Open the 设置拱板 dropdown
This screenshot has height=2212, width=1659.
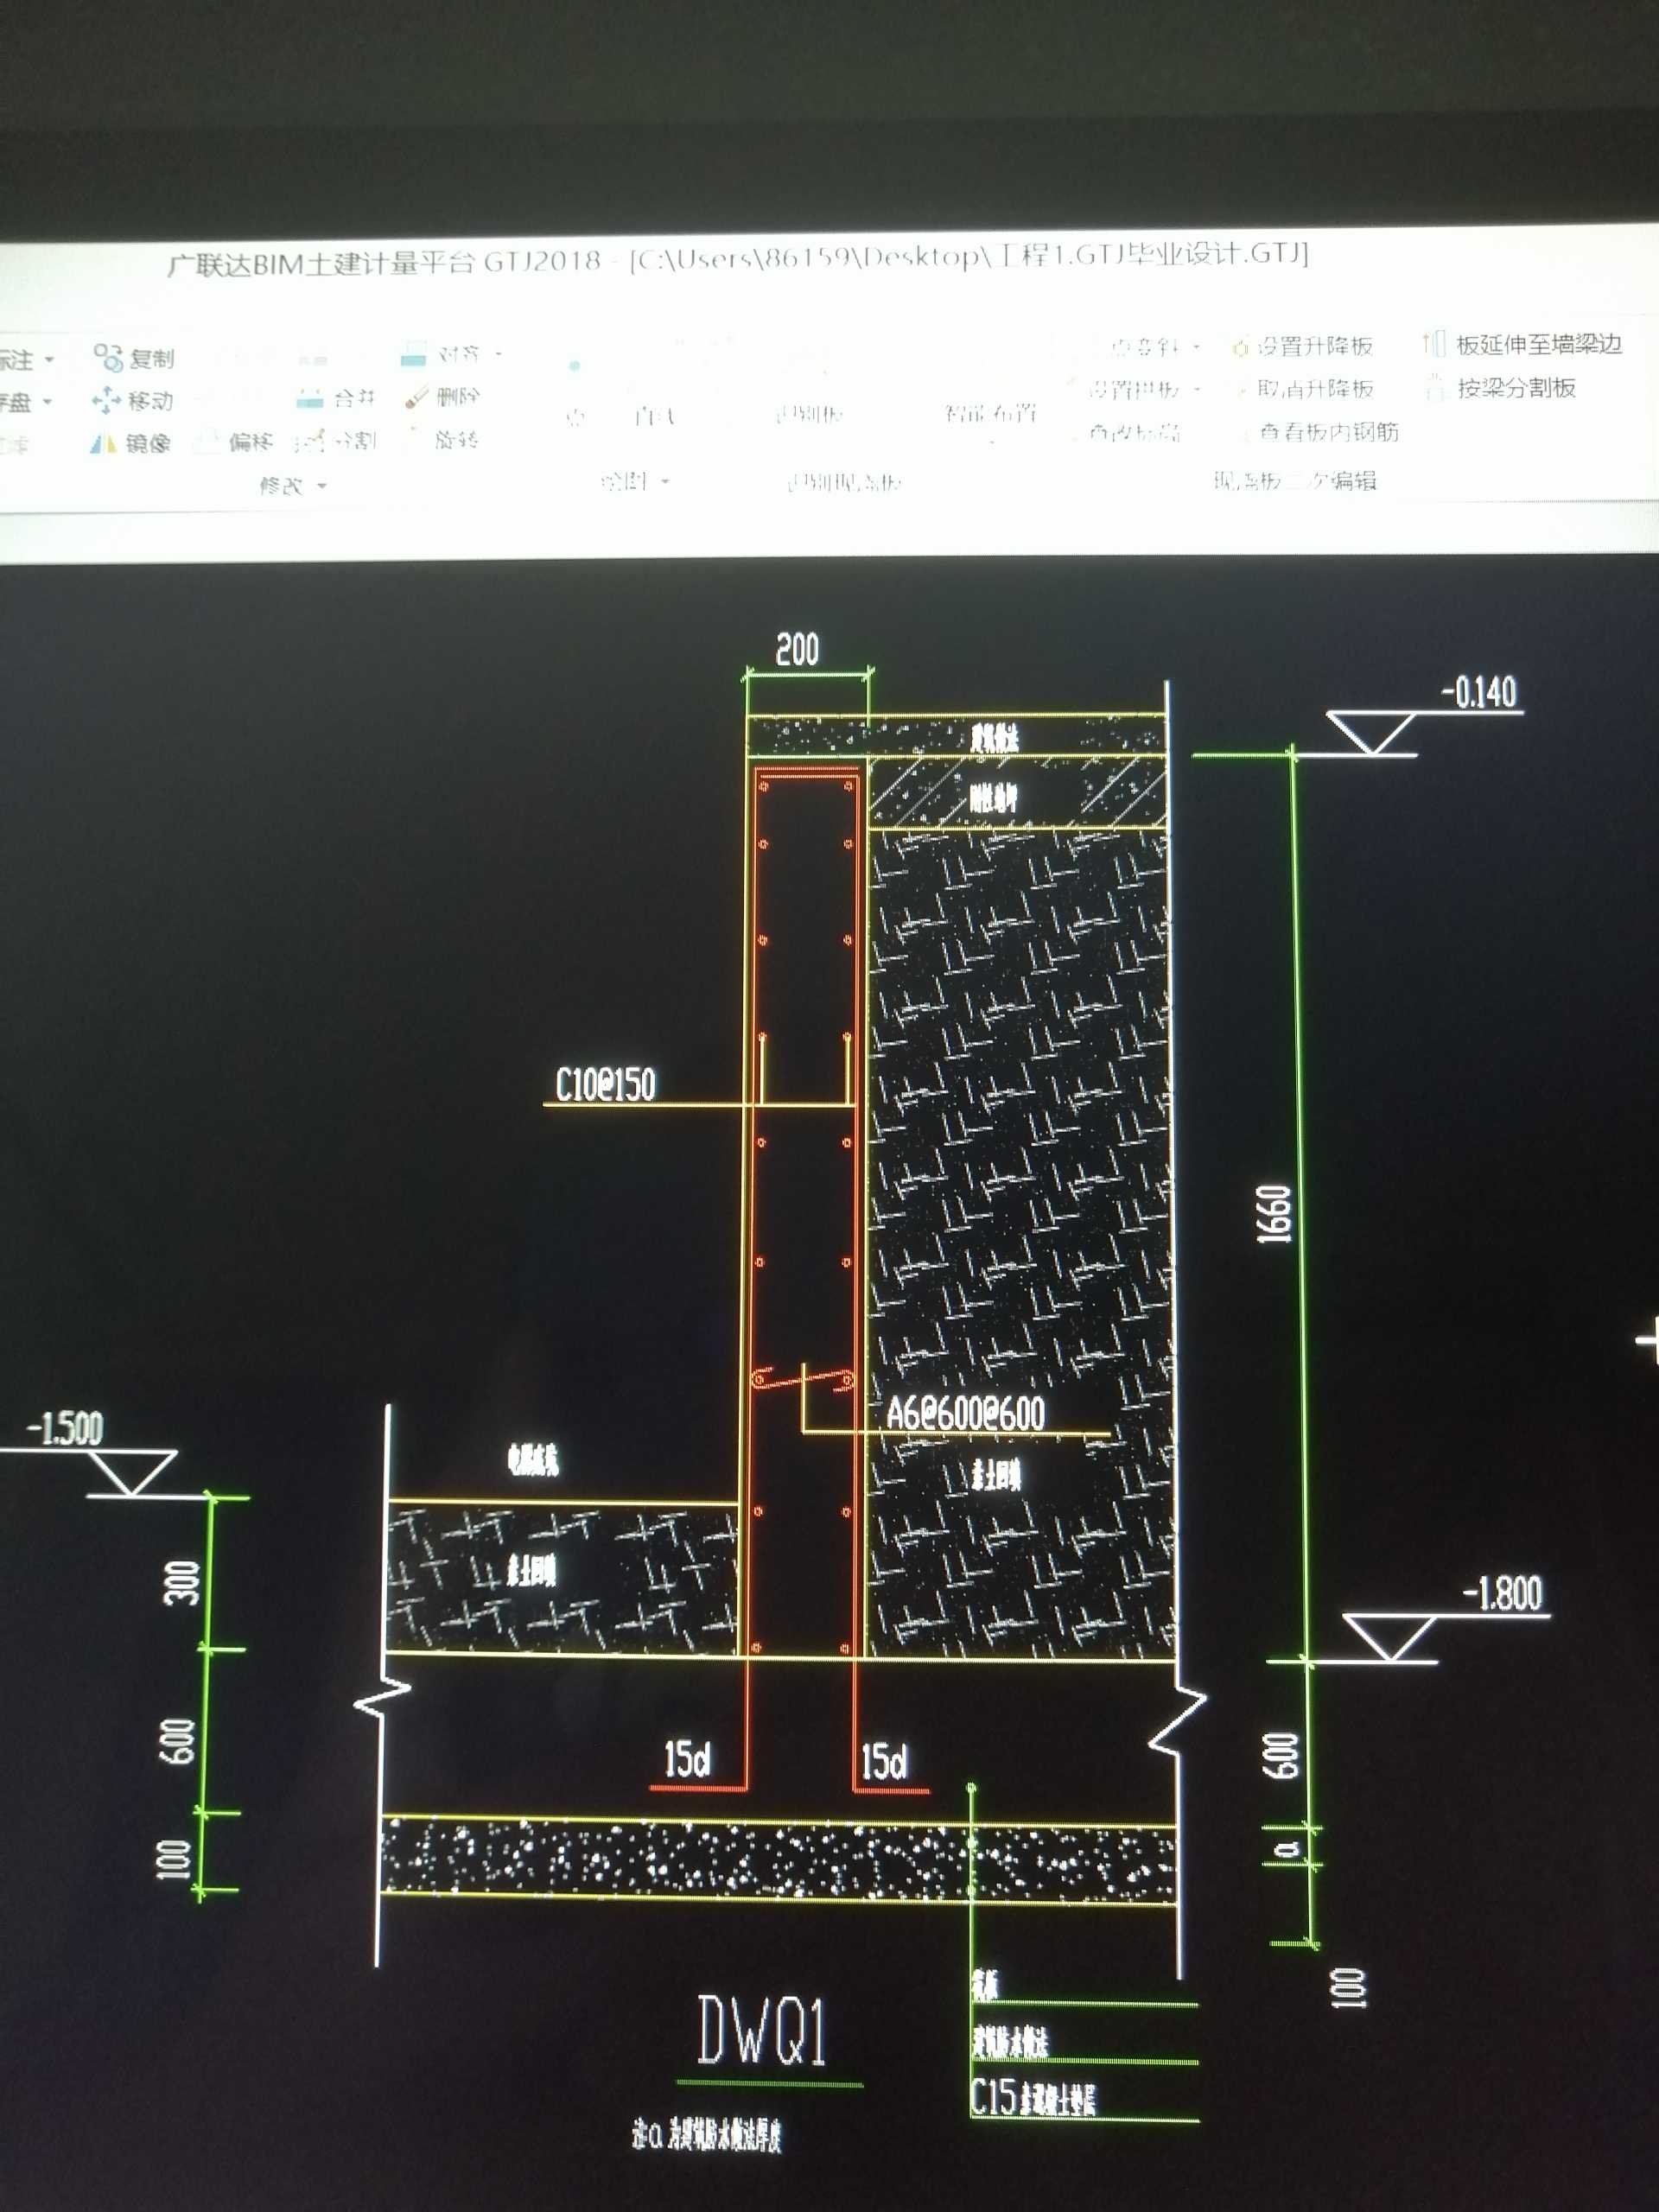tap(1196, 389)
